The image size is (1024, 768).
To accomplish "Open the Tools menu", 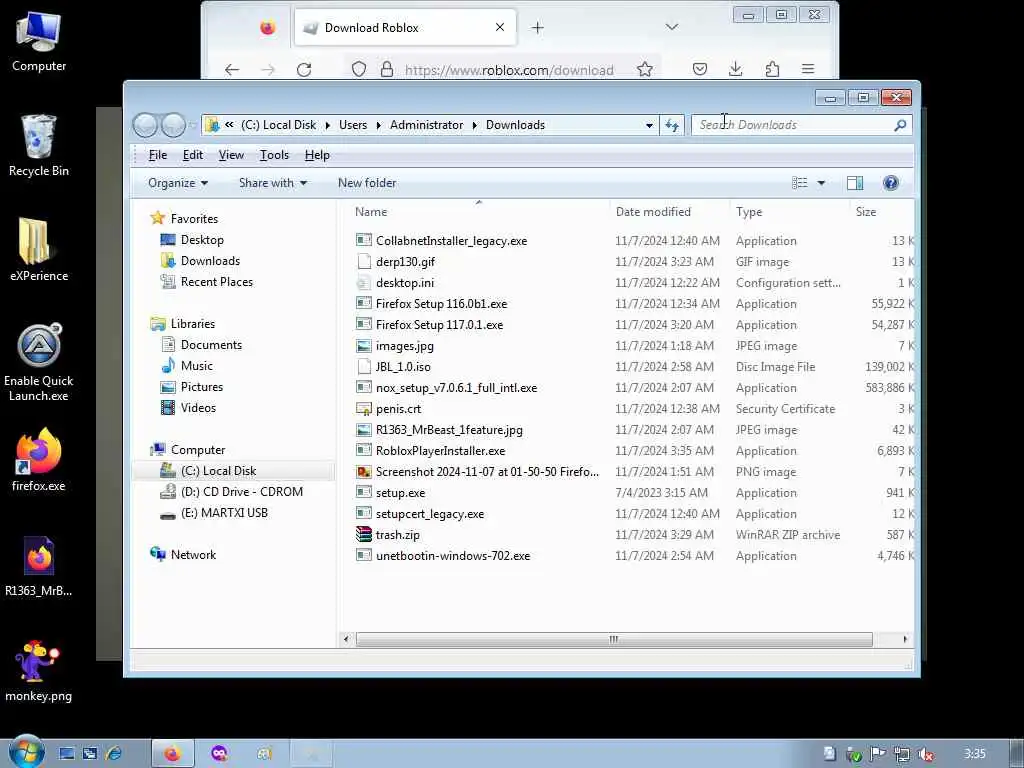I will 274,155.
